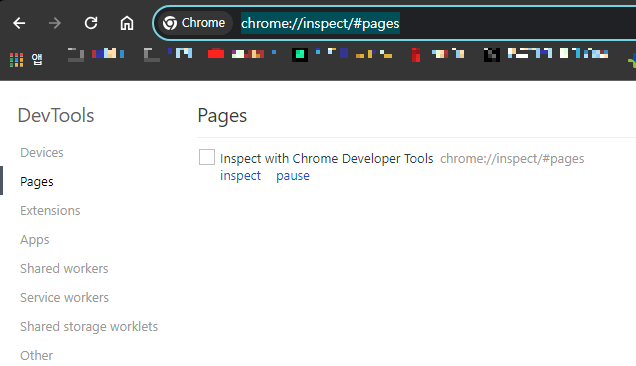This screenshot has width=636, height=366.
Task: Click the 'Inspect with Chrome Developer Tools' title
Action: click(327, 158)
